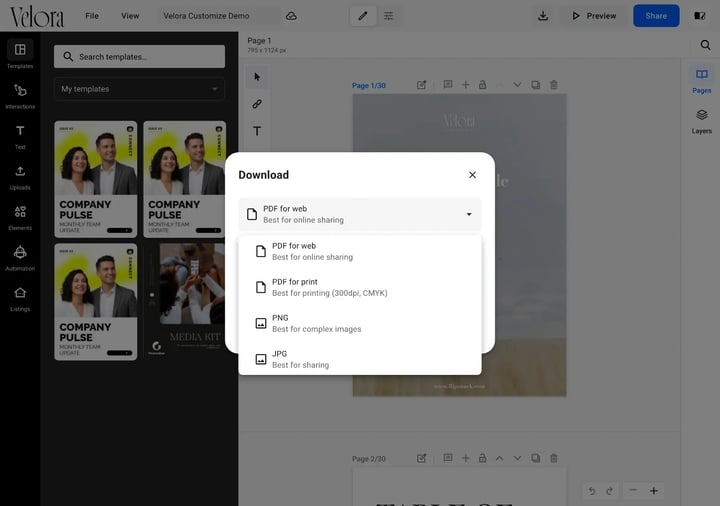Close the Download dialog

472,175
